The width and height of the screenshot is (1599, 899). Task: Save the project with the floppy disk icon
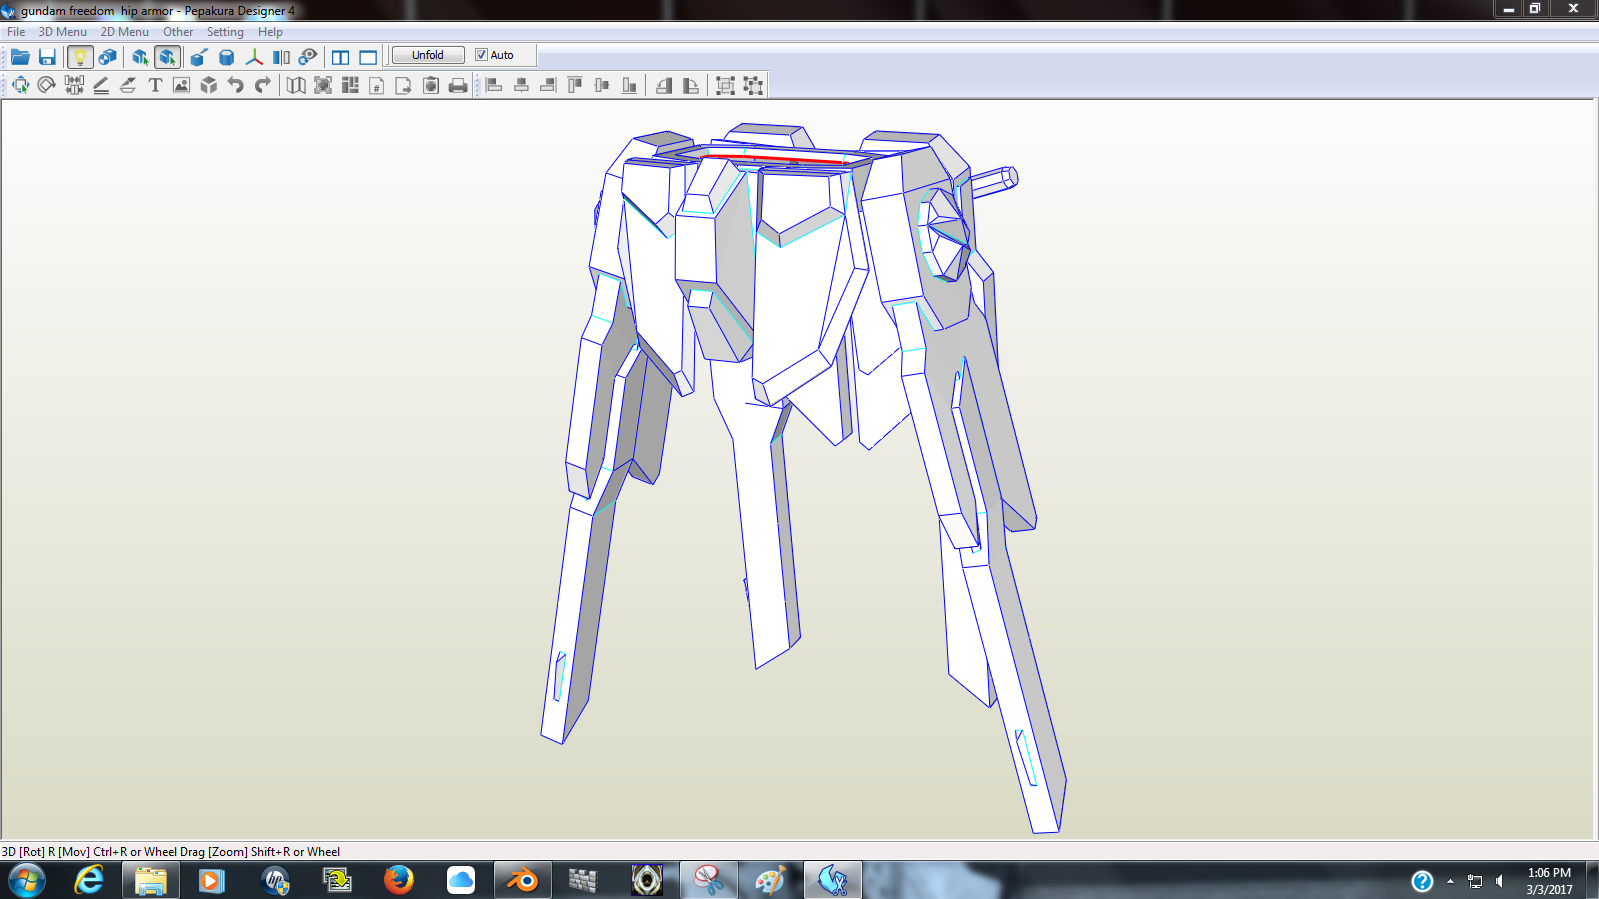point(47,57)
